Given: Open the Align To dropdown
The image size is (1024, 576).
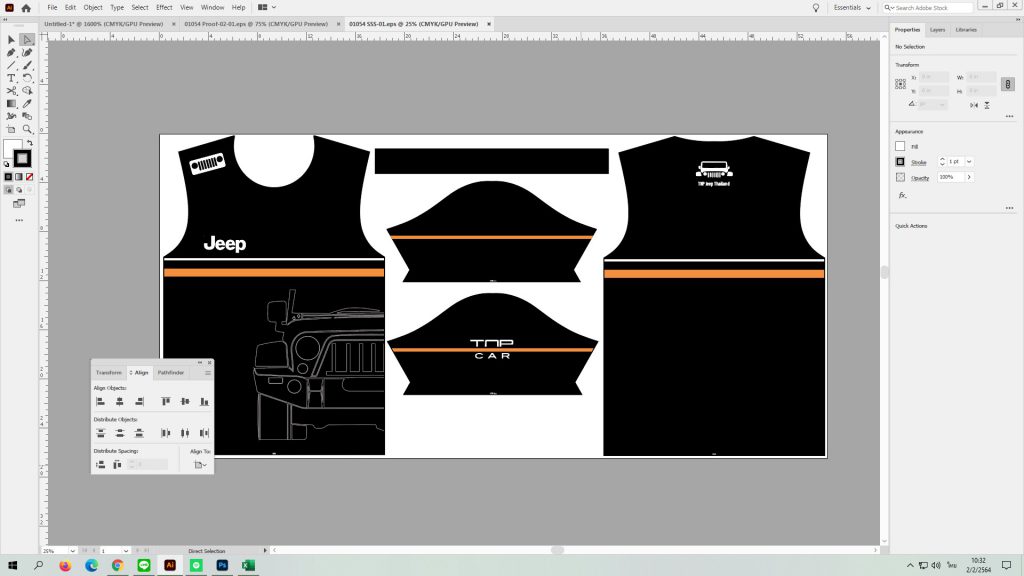Looking at the screenshot, I should click(200, 464).
